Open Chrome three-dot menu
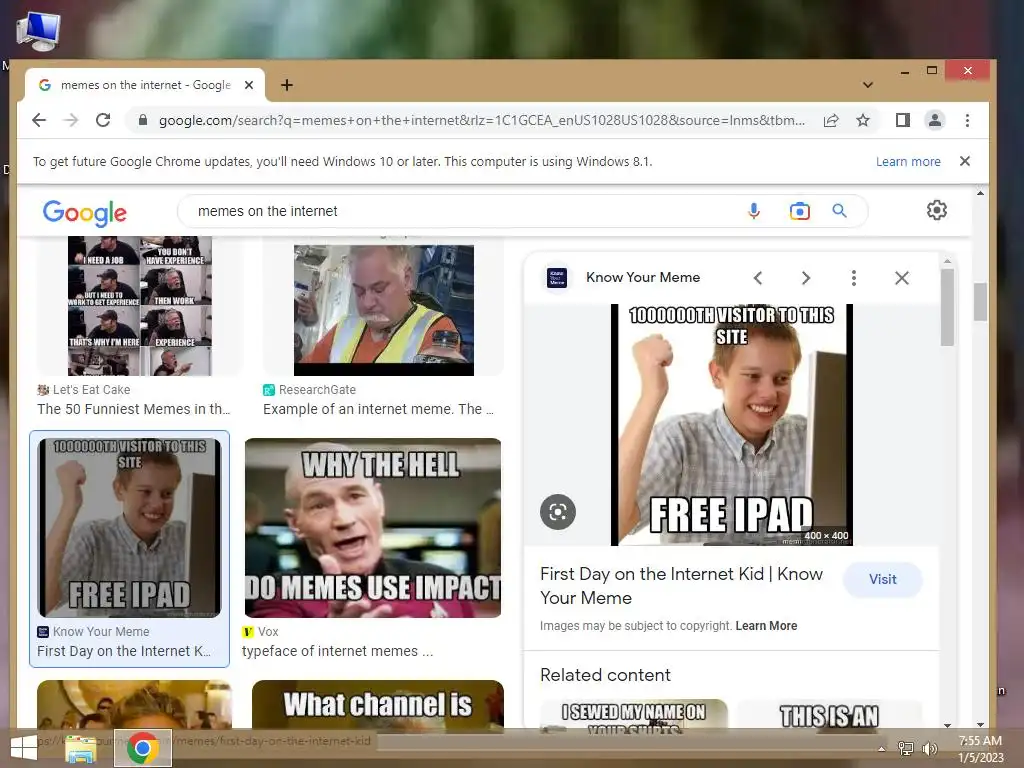The height and width of the screenshot is (768, 1024). (x=967, y=120)
